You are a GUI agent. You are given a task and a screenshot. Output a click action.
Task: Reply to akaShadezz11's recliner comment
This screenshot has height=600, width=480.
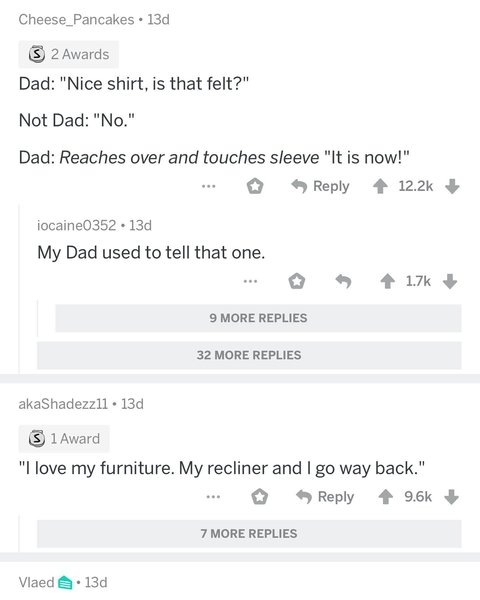click(325, 497)
